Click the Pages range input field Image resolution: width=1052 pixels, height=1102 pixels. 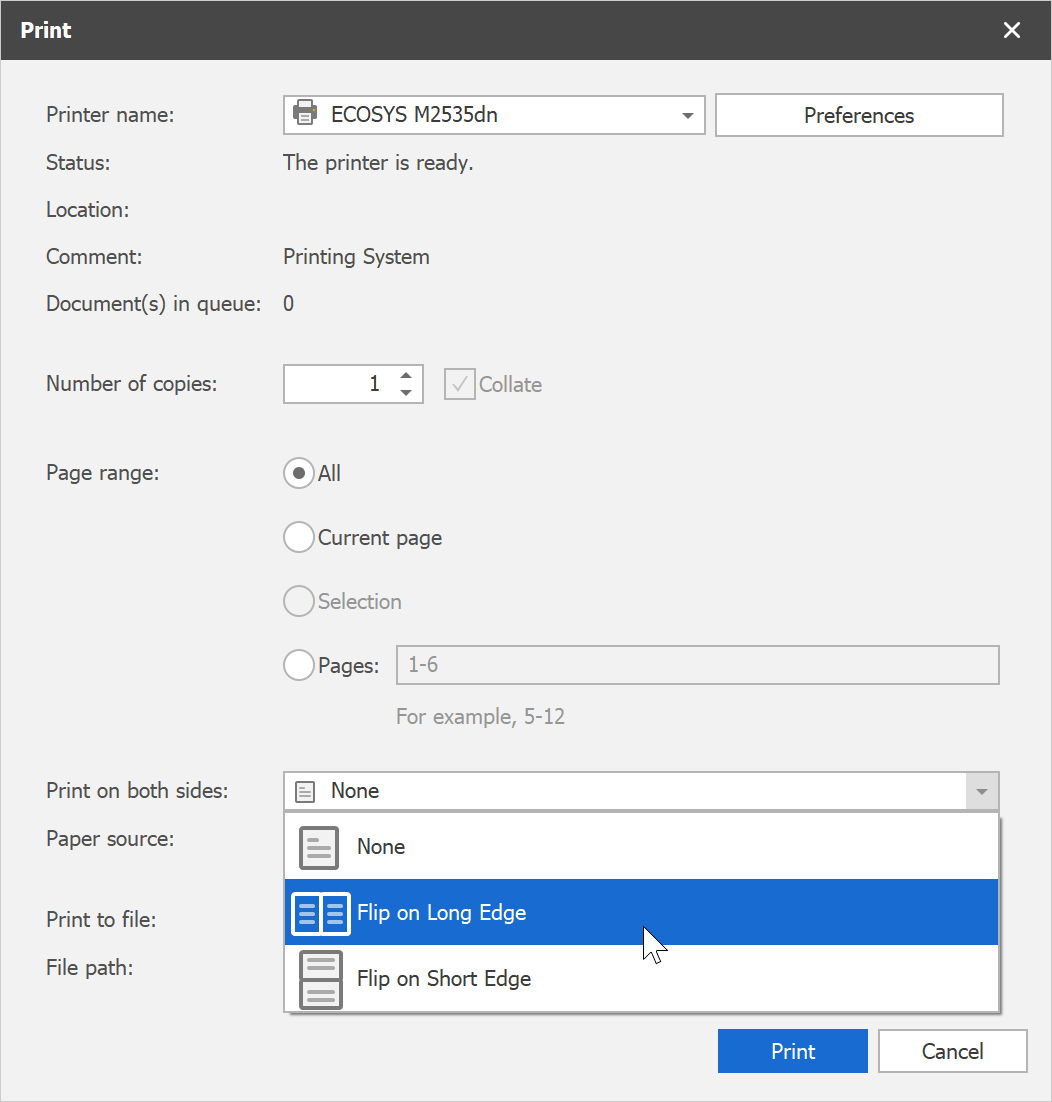(x=697, y=665)
